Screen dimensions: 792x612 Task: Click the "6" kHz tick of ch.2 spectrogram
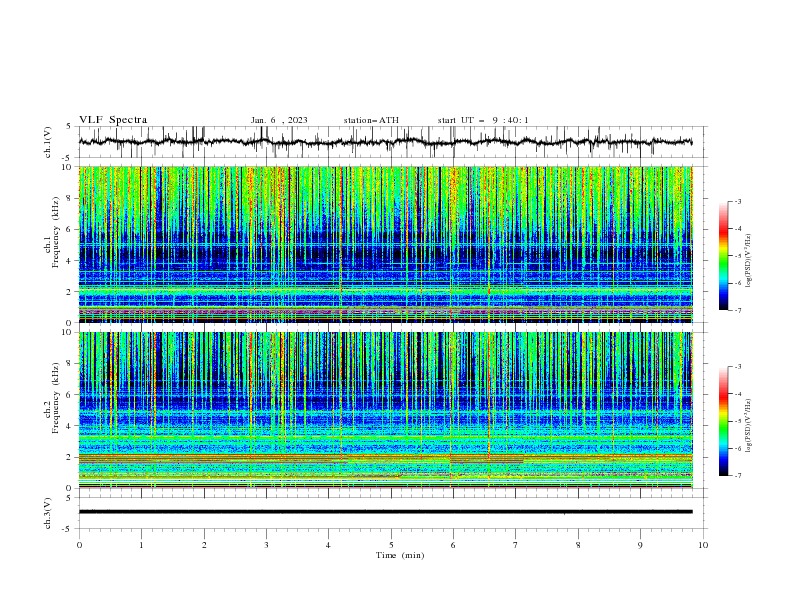[70, 394]
